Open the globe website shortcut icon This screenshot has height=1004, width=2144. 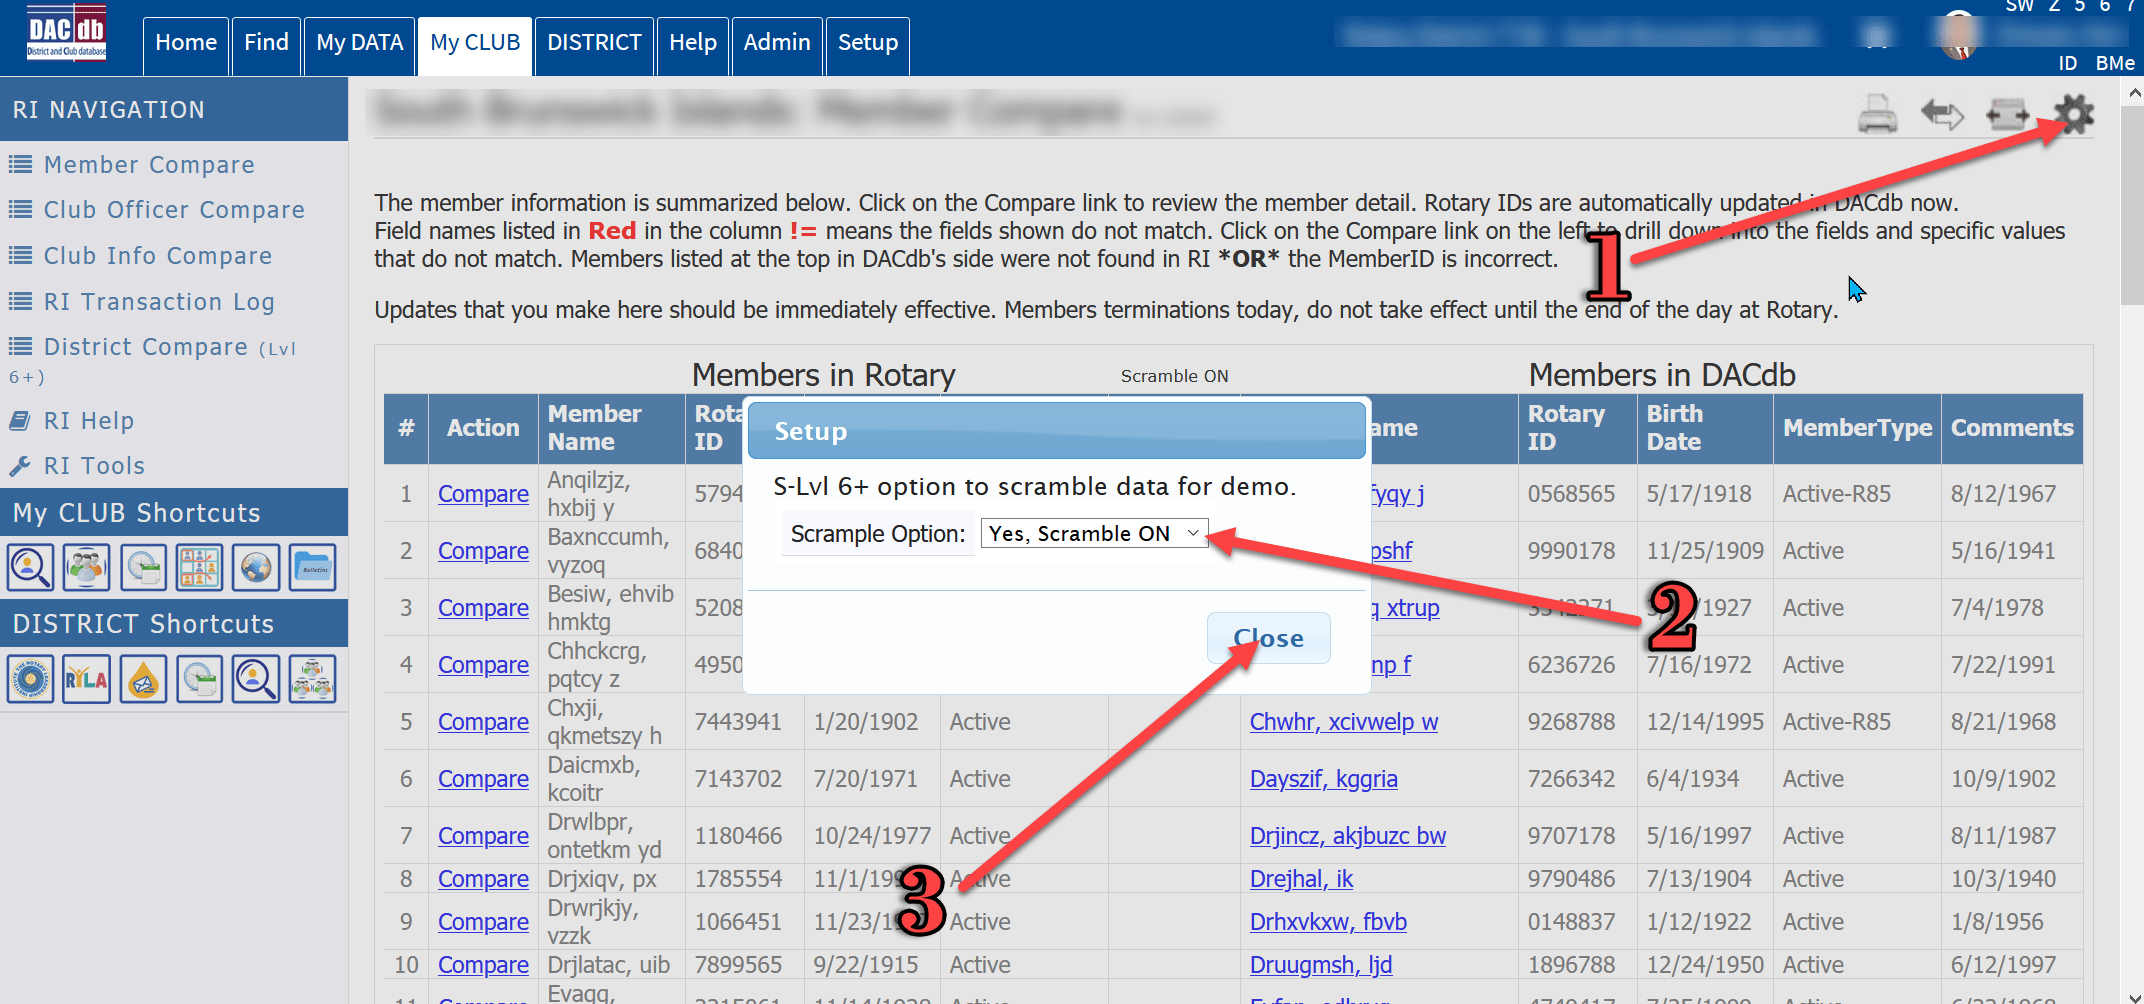[x=256, y=568]
